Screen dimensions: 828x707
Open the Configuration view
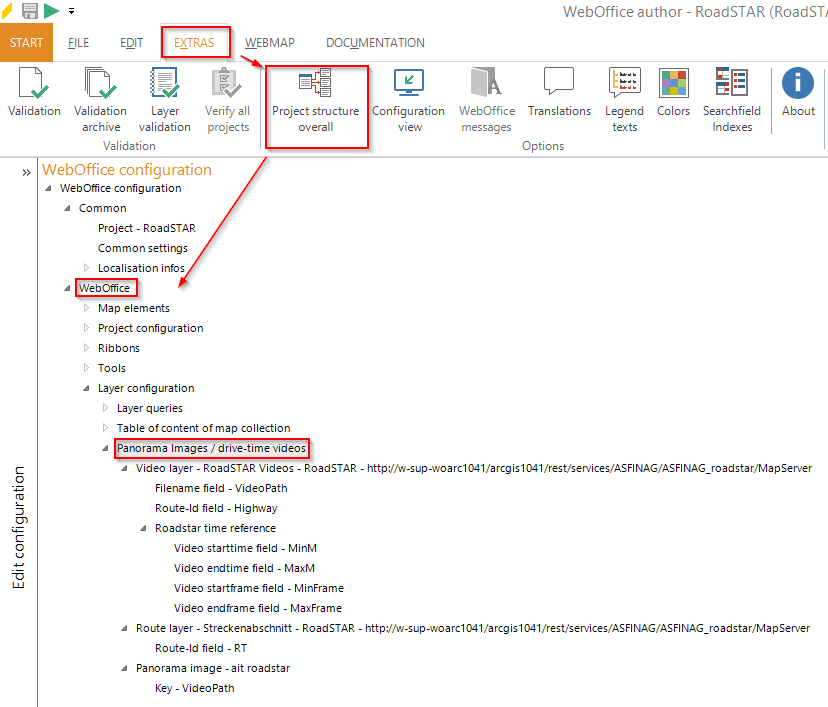coord(408,95)
